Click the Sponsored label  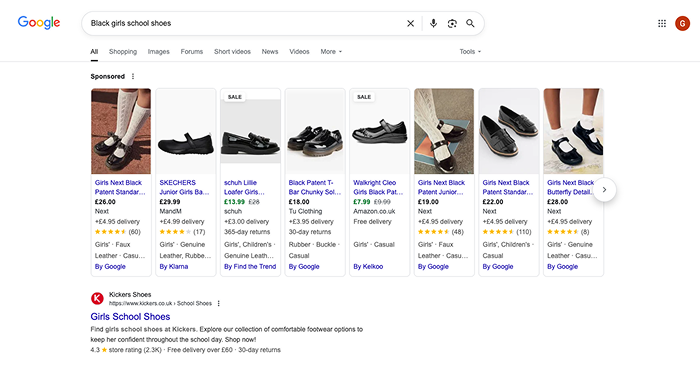[x=108, y=76]
